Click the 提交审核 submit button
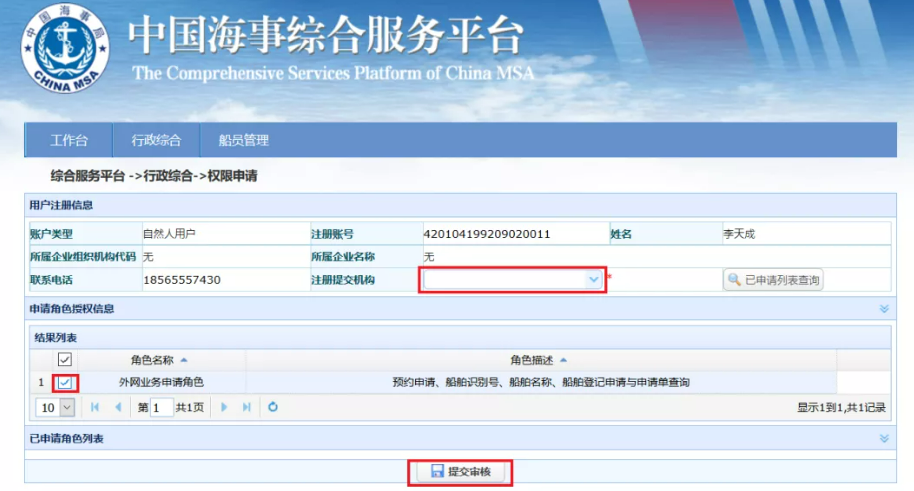This screenshot has height=491, width=914. click(460, 472)
